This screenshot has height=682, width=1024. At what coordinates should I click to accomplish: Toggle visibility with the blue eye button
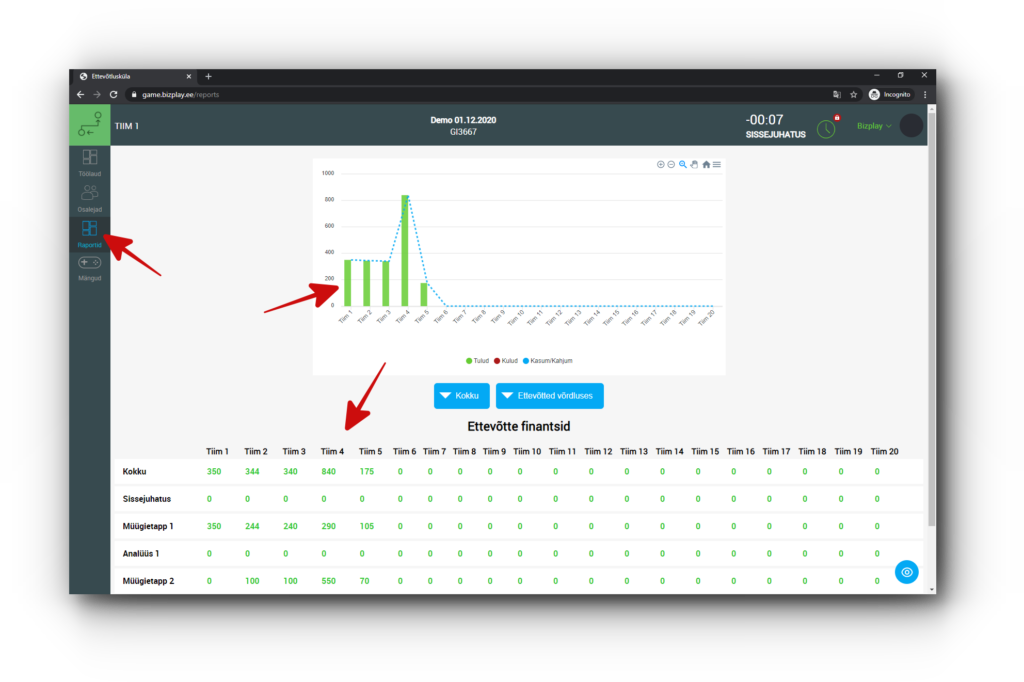[x=906, y=572]
